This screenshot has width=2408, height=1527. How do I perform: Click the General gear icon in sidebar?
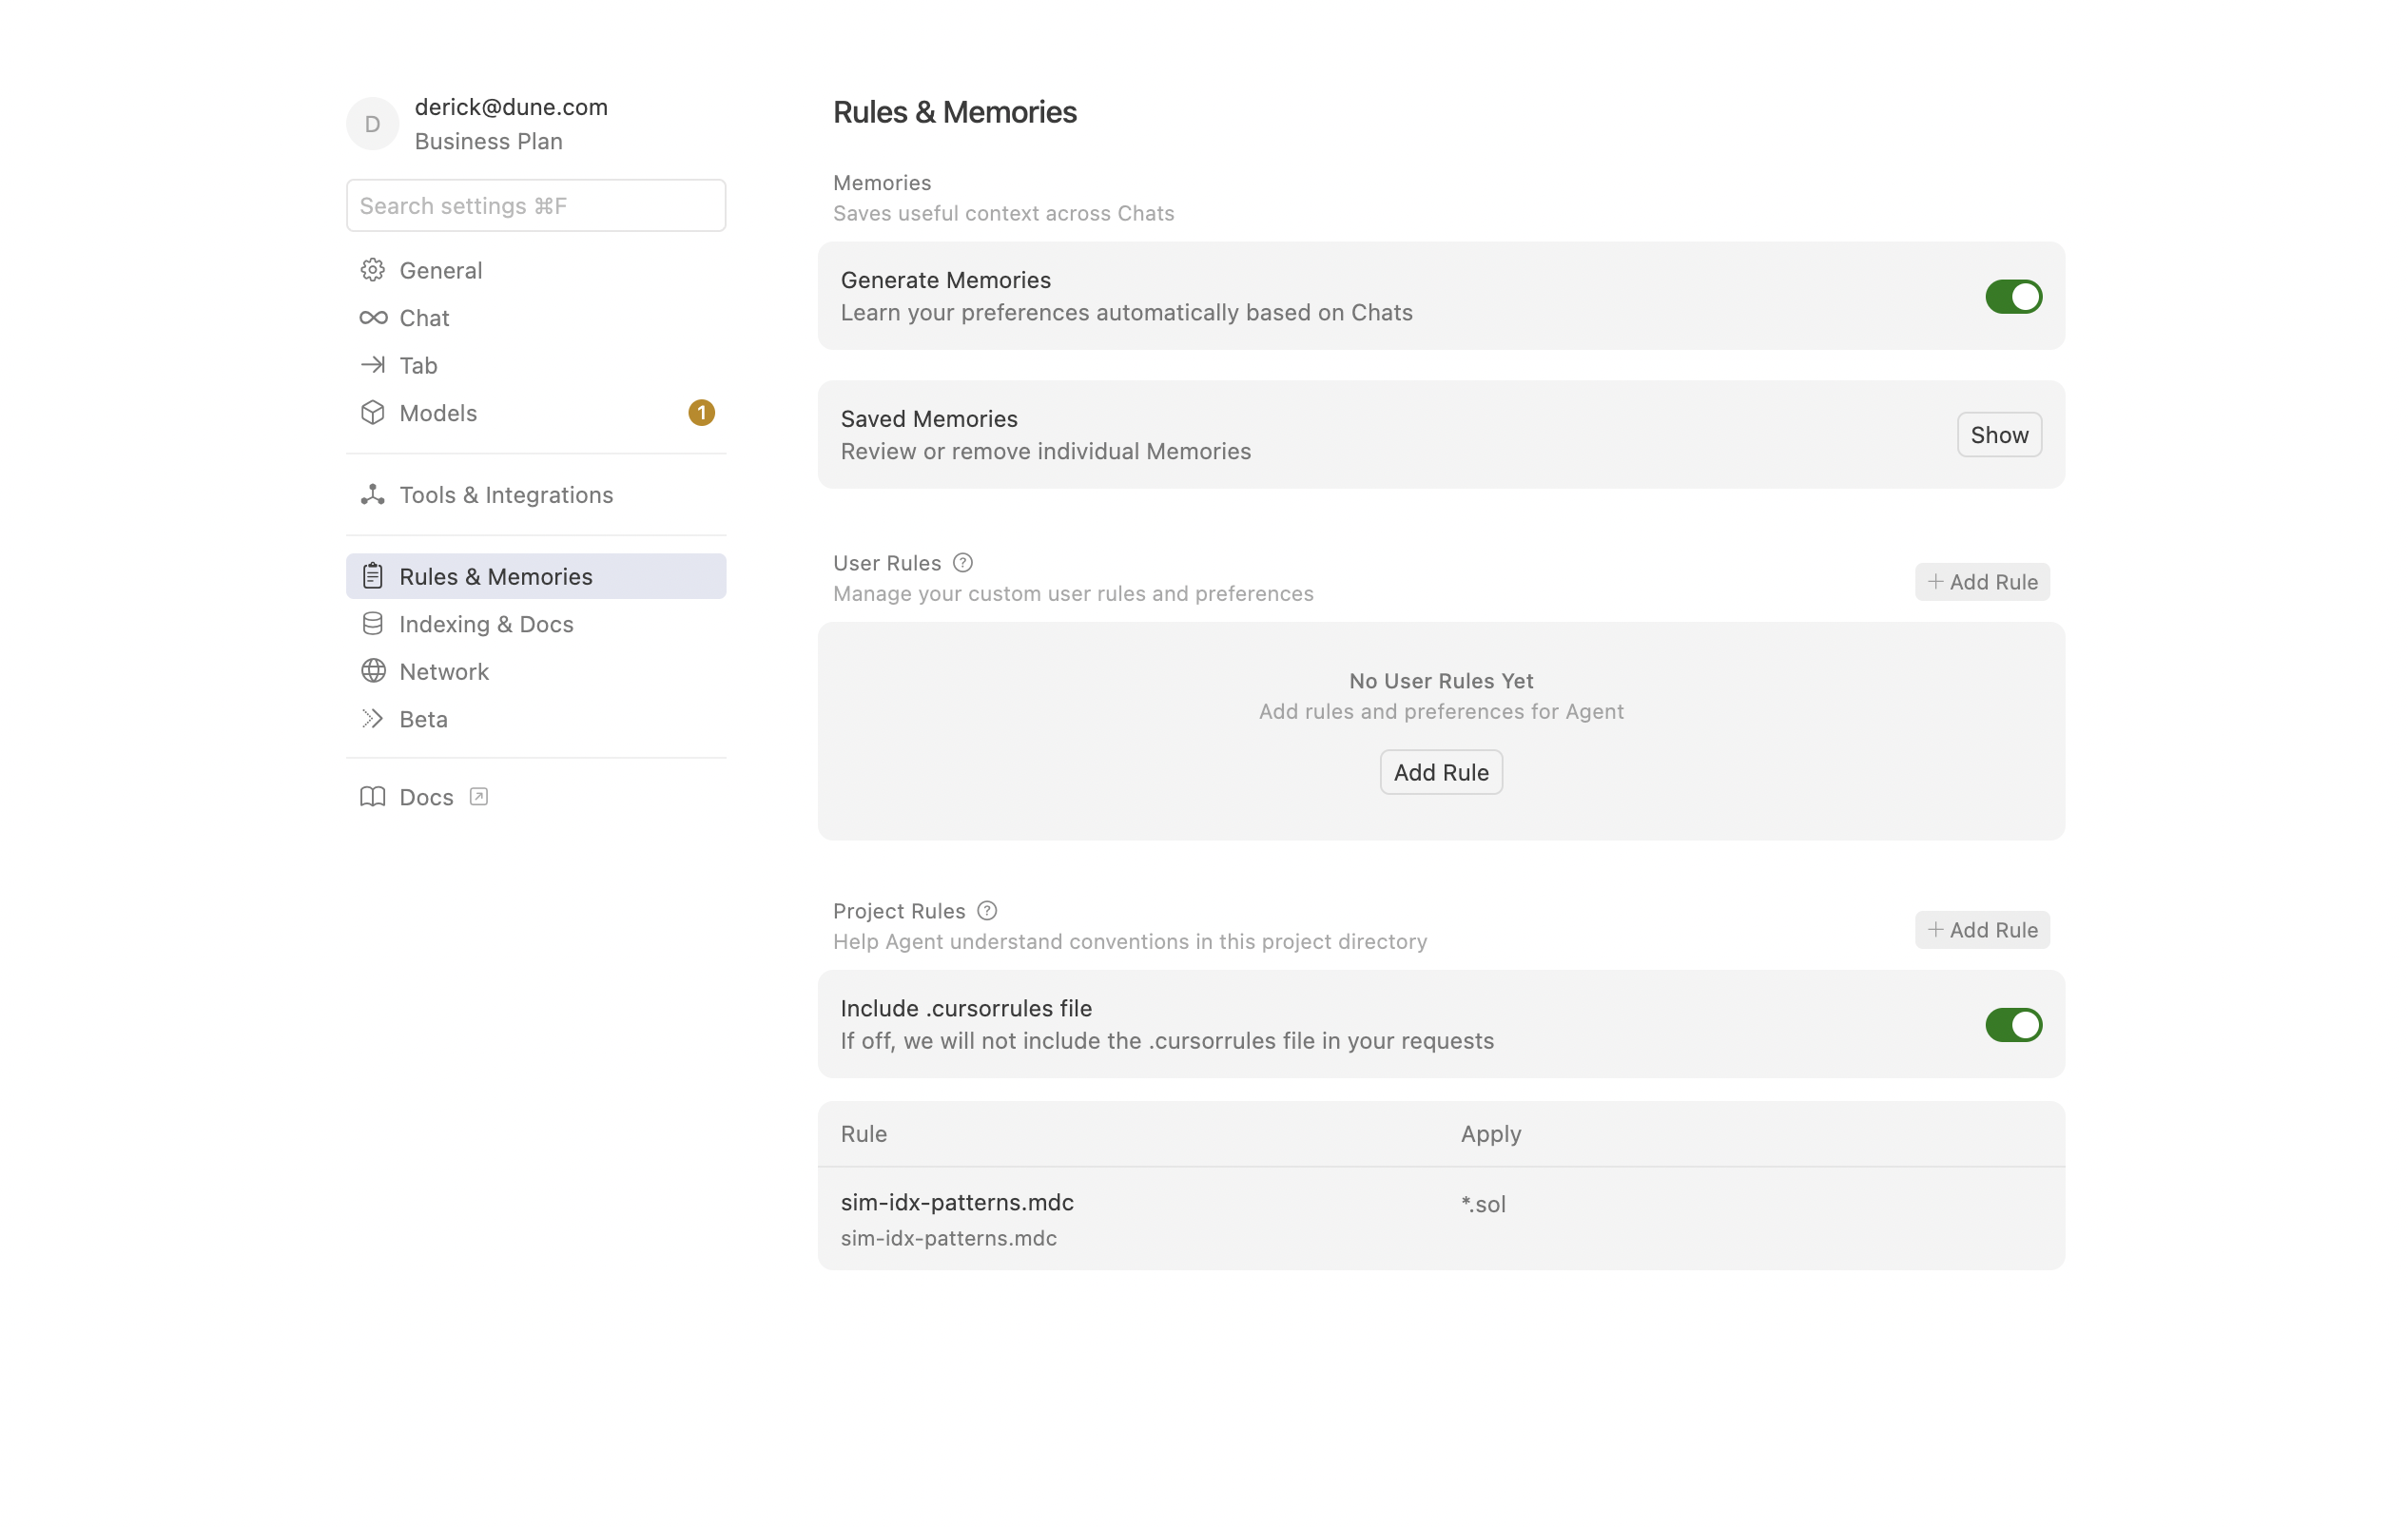pyautogui.click(x=372, y=270)
